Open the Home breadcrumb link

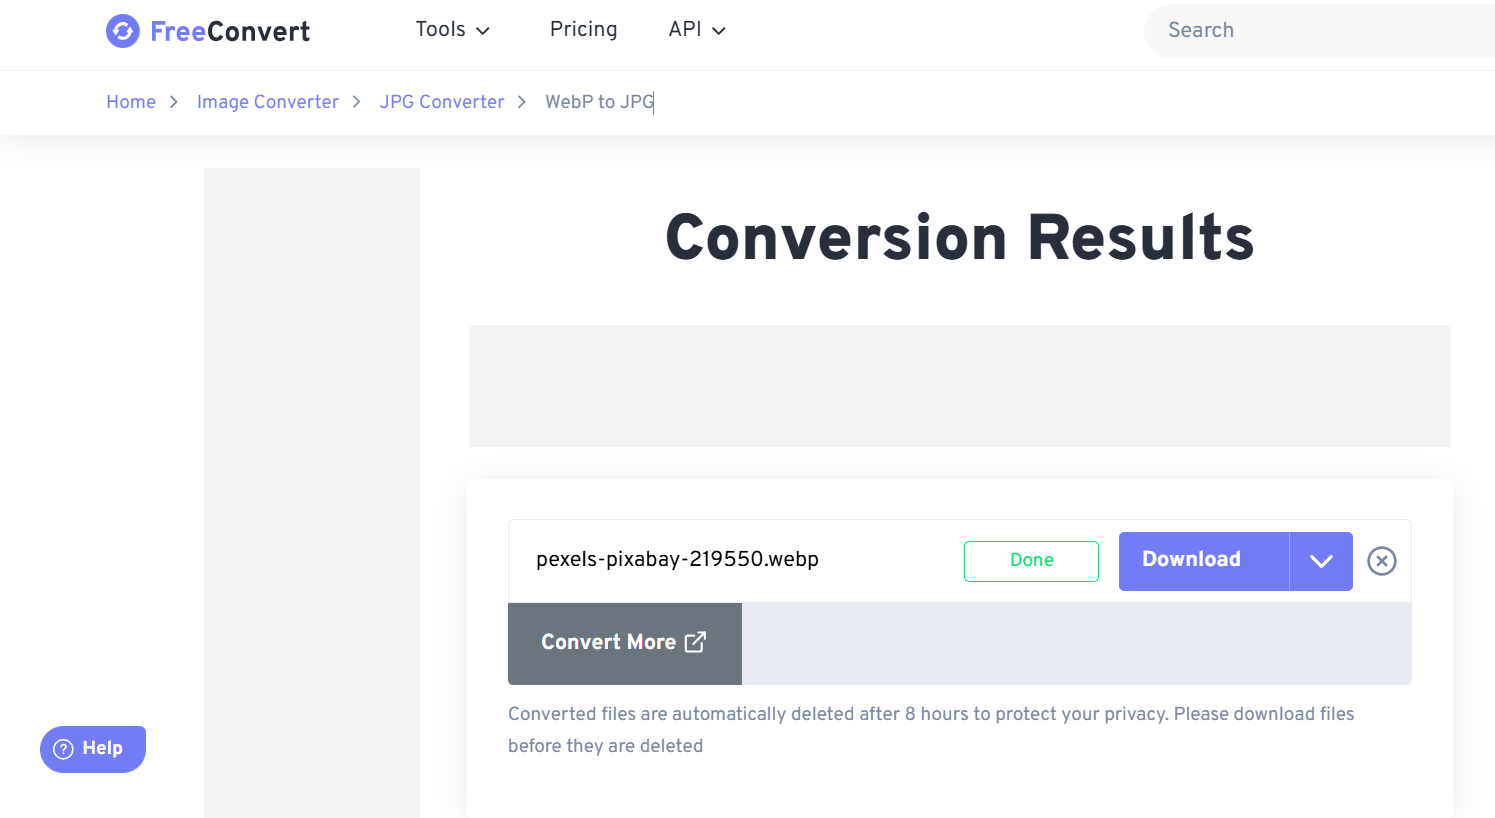(131, 102)
